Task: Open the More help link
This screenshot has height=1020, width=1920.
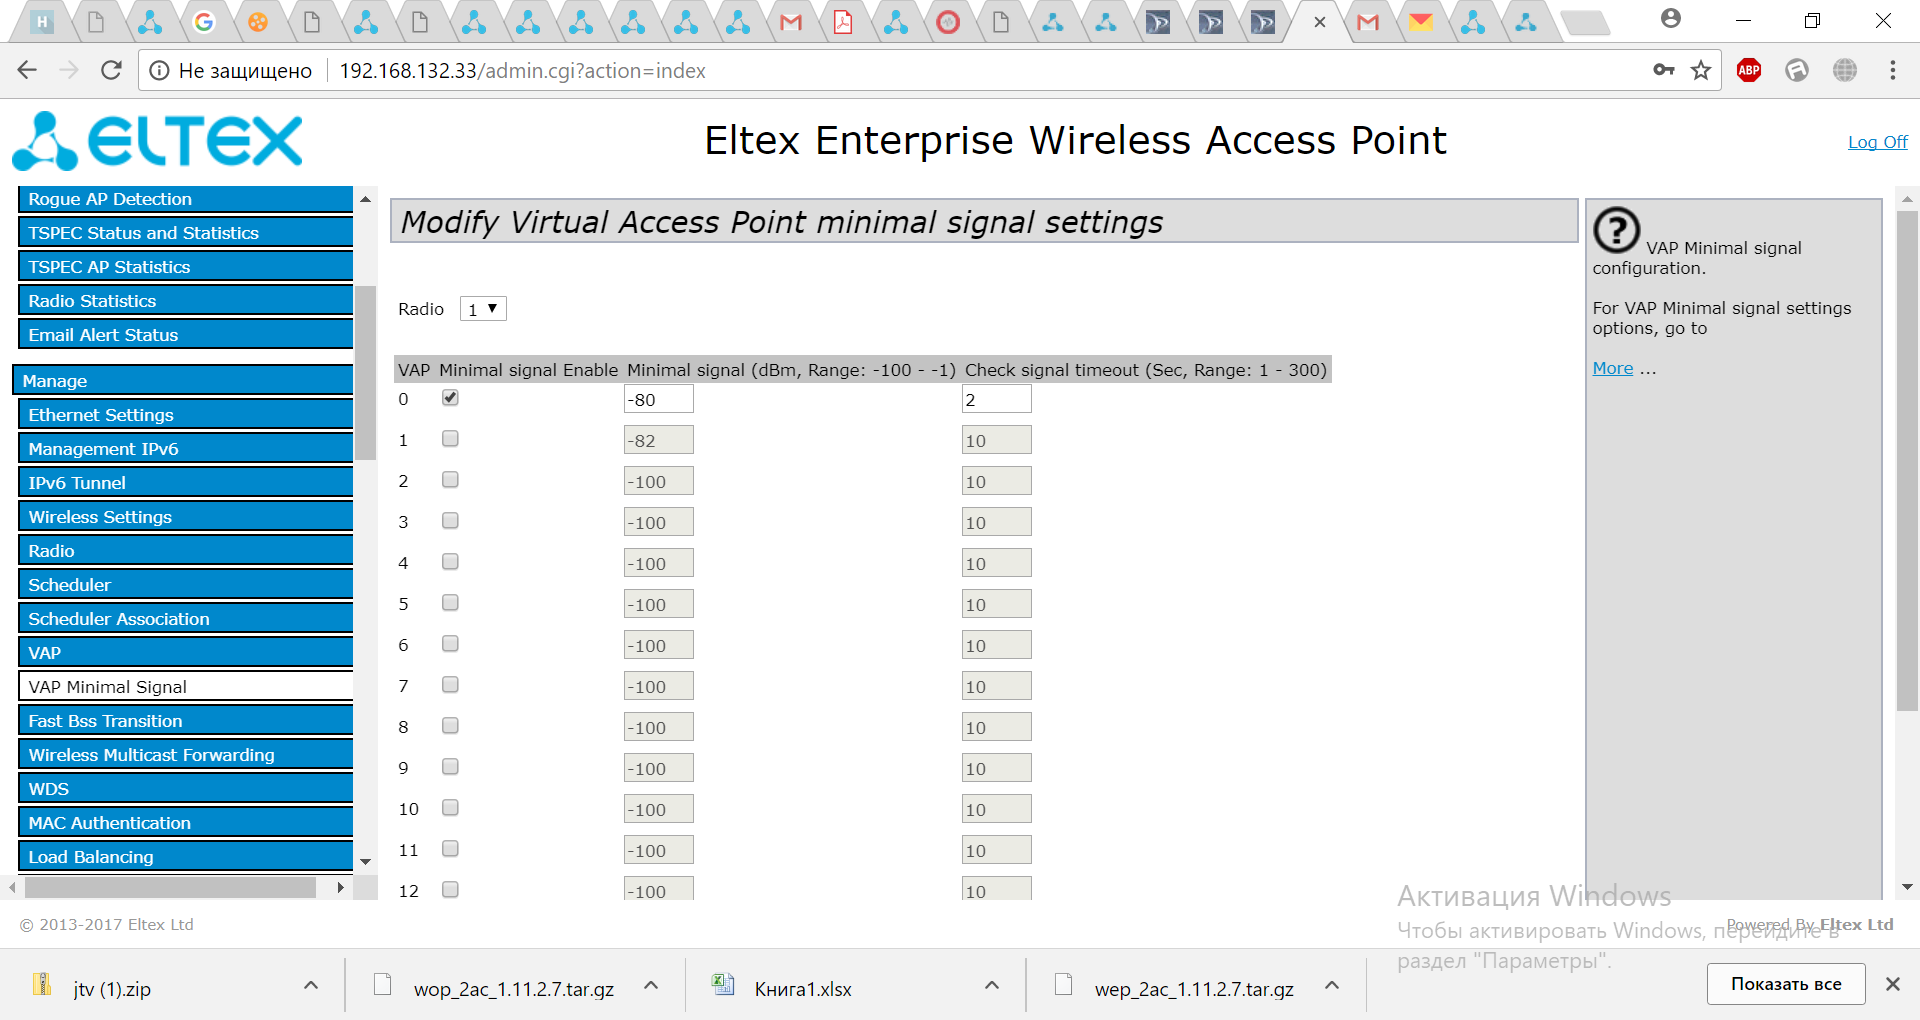Action: (x=1612, y=368)
